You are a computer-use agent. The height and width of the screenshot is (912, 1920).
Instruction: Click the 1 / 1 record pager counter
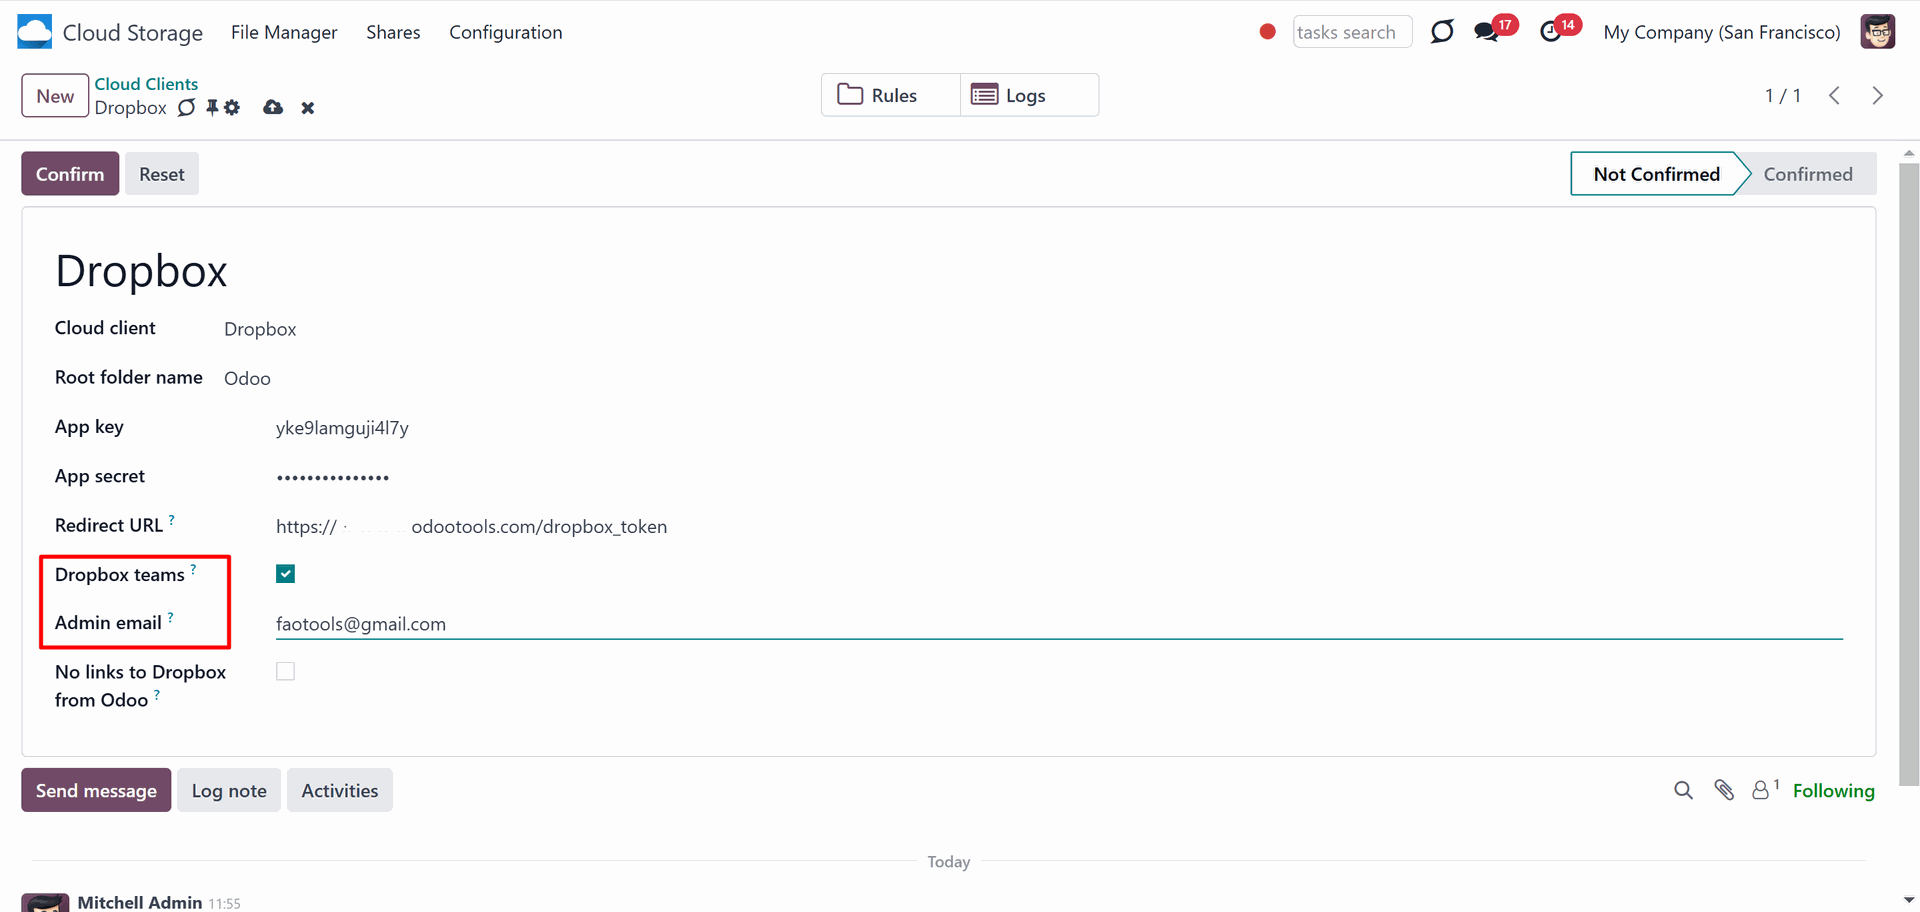click(1782, 95)
